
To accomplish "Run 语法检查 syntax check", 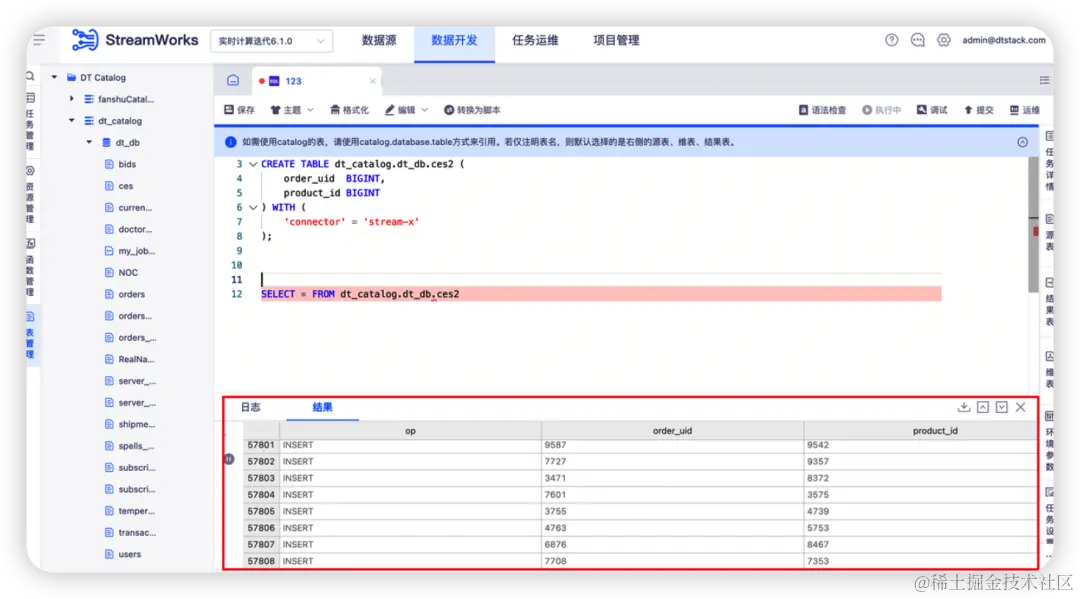I will tap(822, 109).
